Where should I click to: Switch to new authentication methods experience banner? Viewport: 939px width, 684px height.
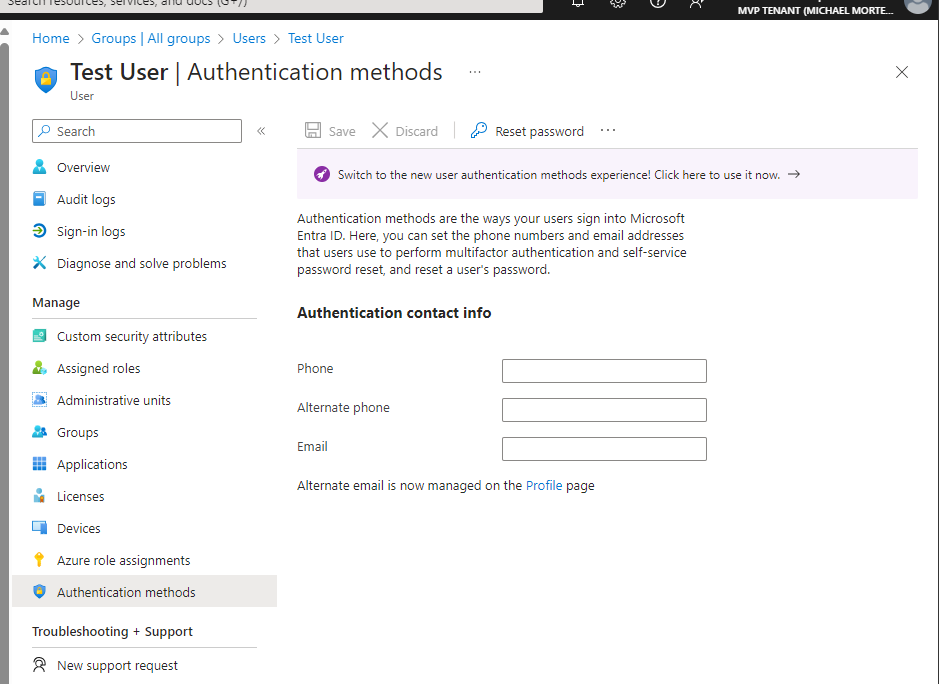click(558, 174)
